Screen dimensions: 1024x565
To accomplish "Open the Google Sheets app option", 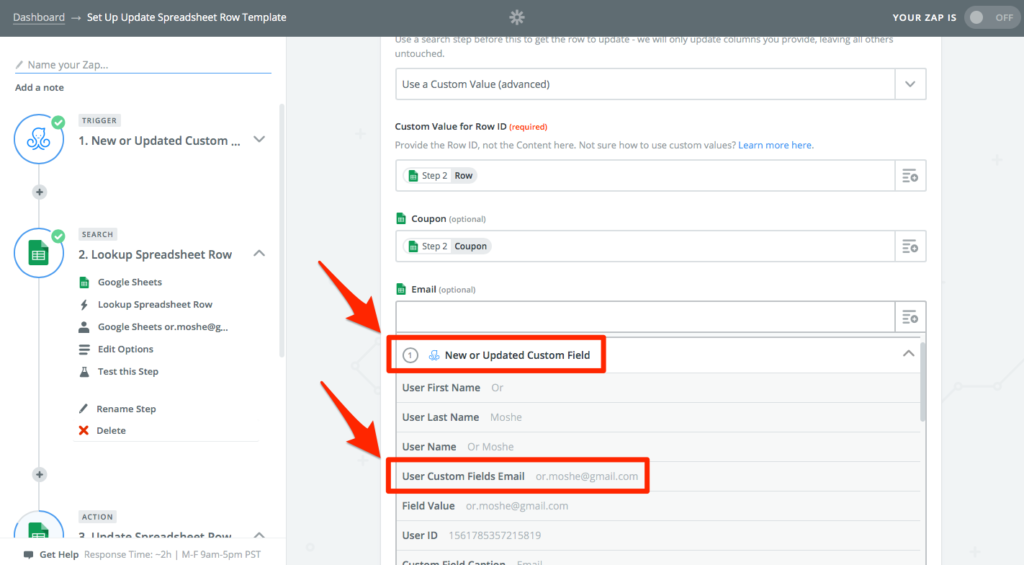I will (x=129, y=282).
